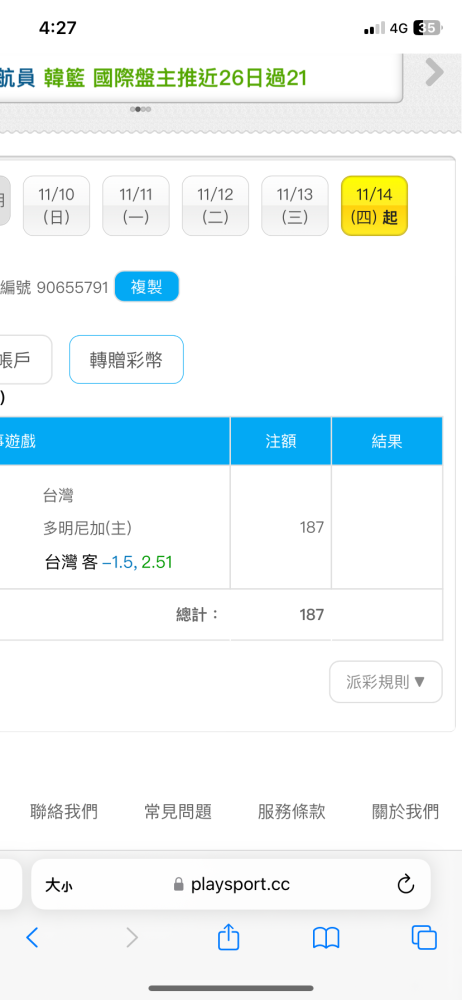
Task: Tap the cellular signal bars icon
Action: click(x=375, y=28)
